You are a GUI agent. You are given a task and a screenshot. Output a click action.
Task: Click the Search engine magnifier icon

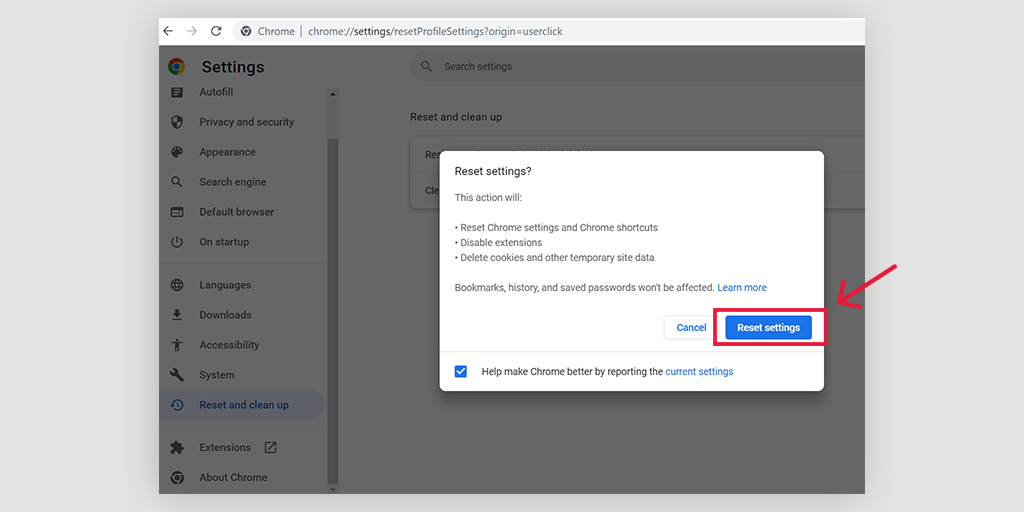coord(177,182)
